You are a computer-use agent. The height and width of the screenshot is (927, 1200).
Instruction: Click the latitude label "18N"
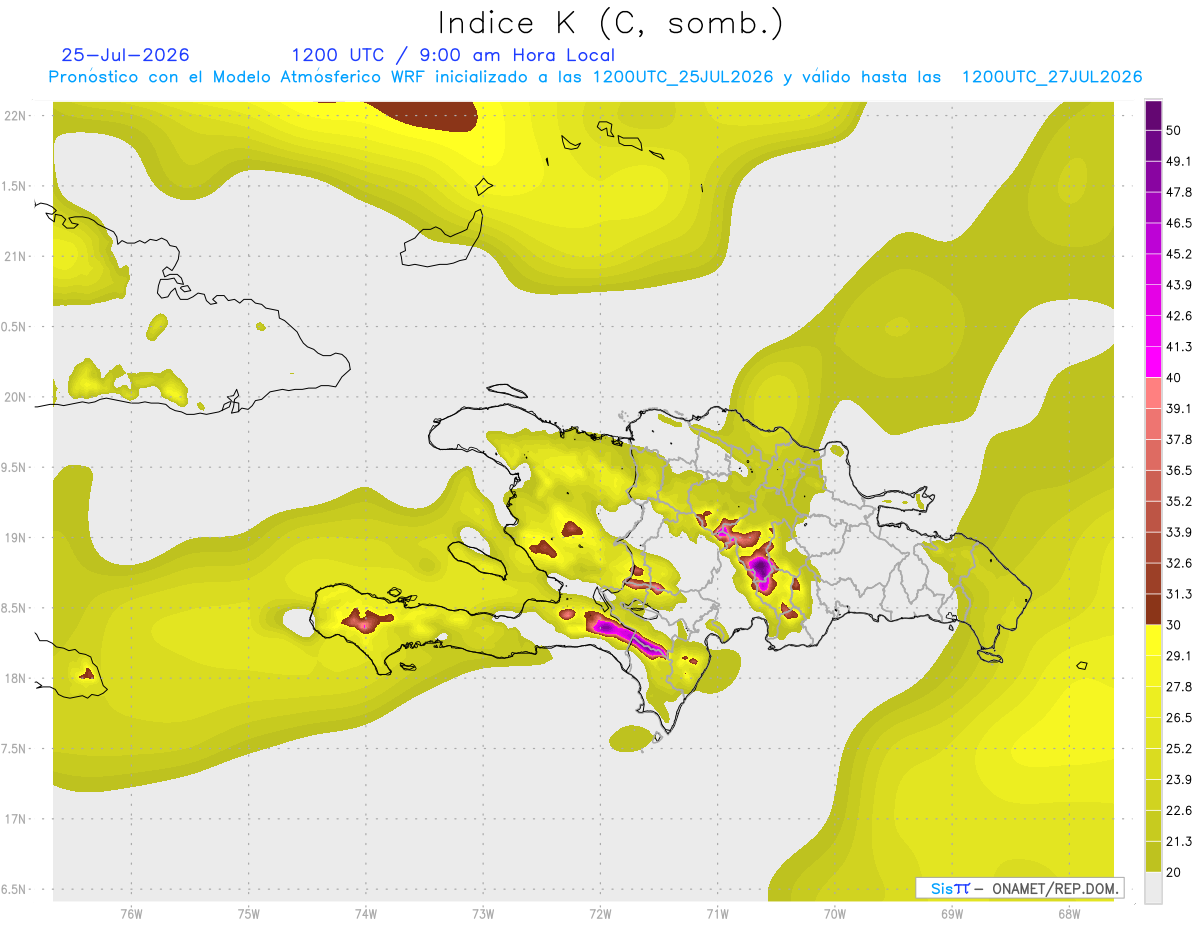pos(15,678)
